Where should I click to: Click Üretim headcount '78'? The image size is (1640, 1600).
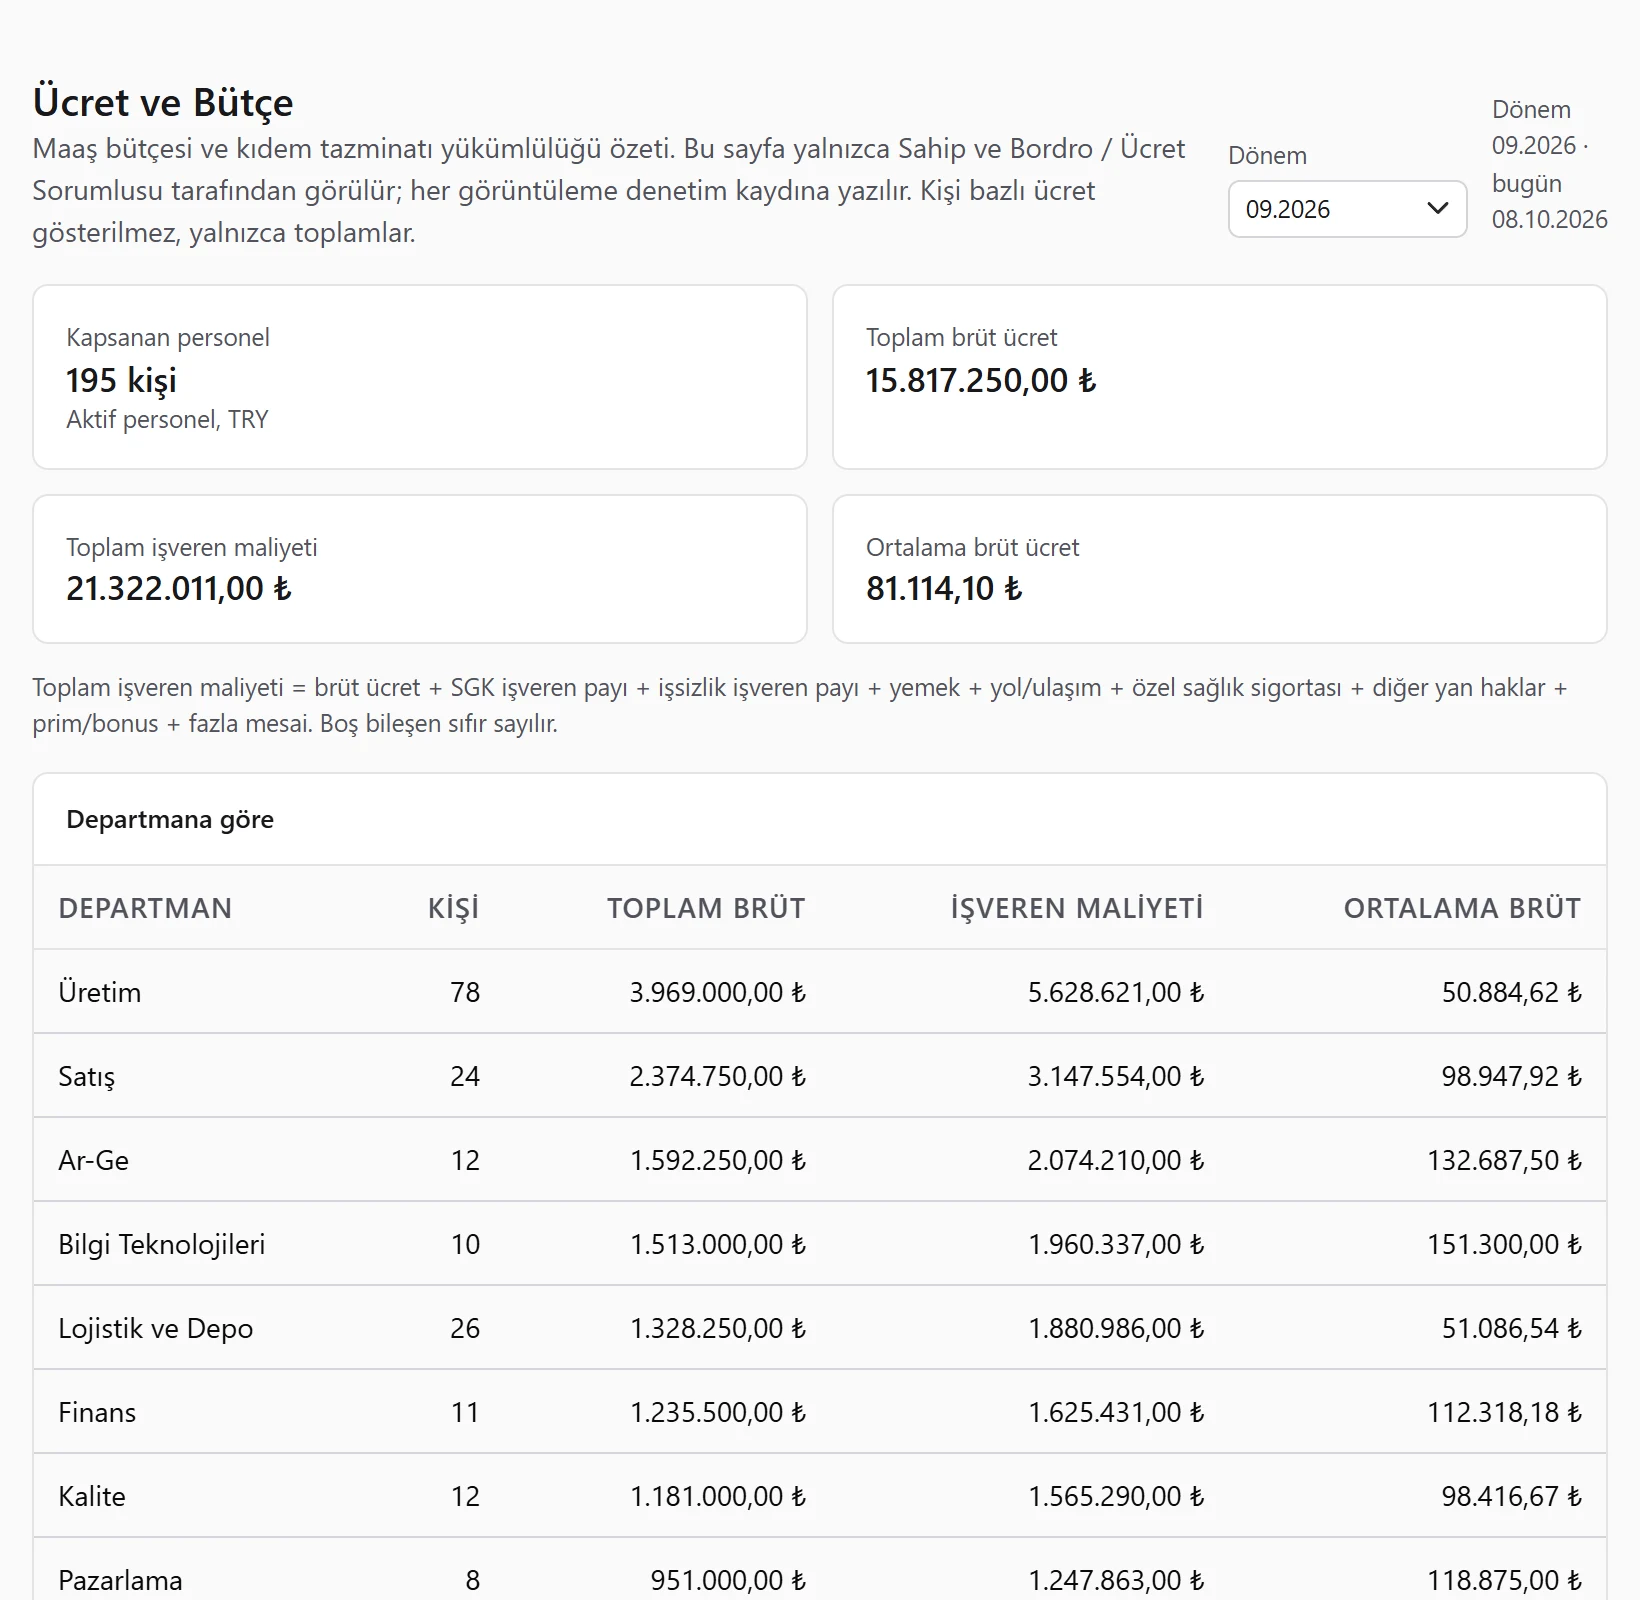[x=465, y=992]
